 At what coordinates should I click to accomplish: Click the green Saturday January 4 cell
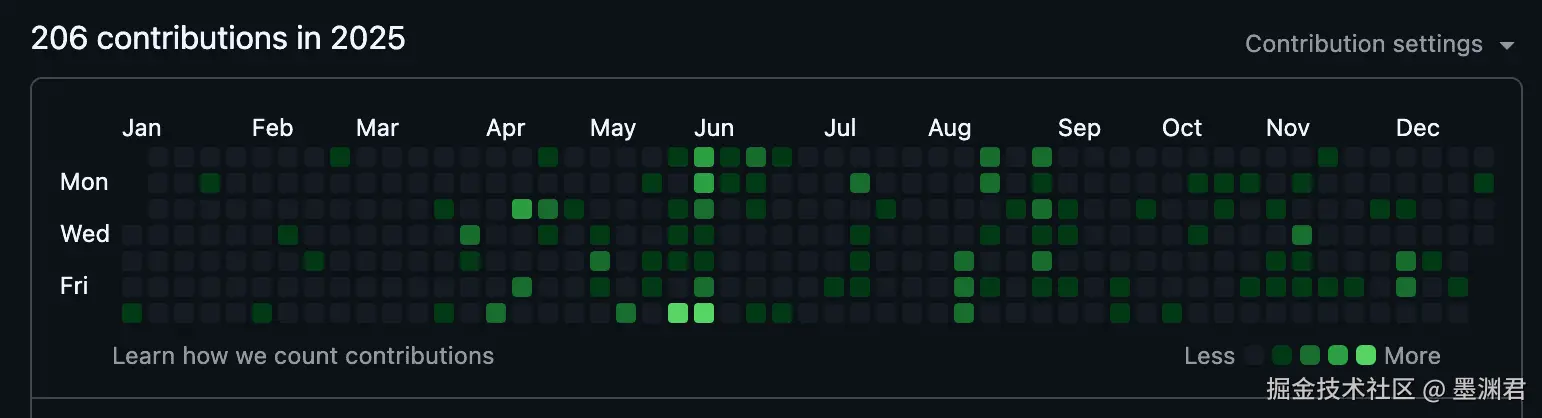(132, 313)
